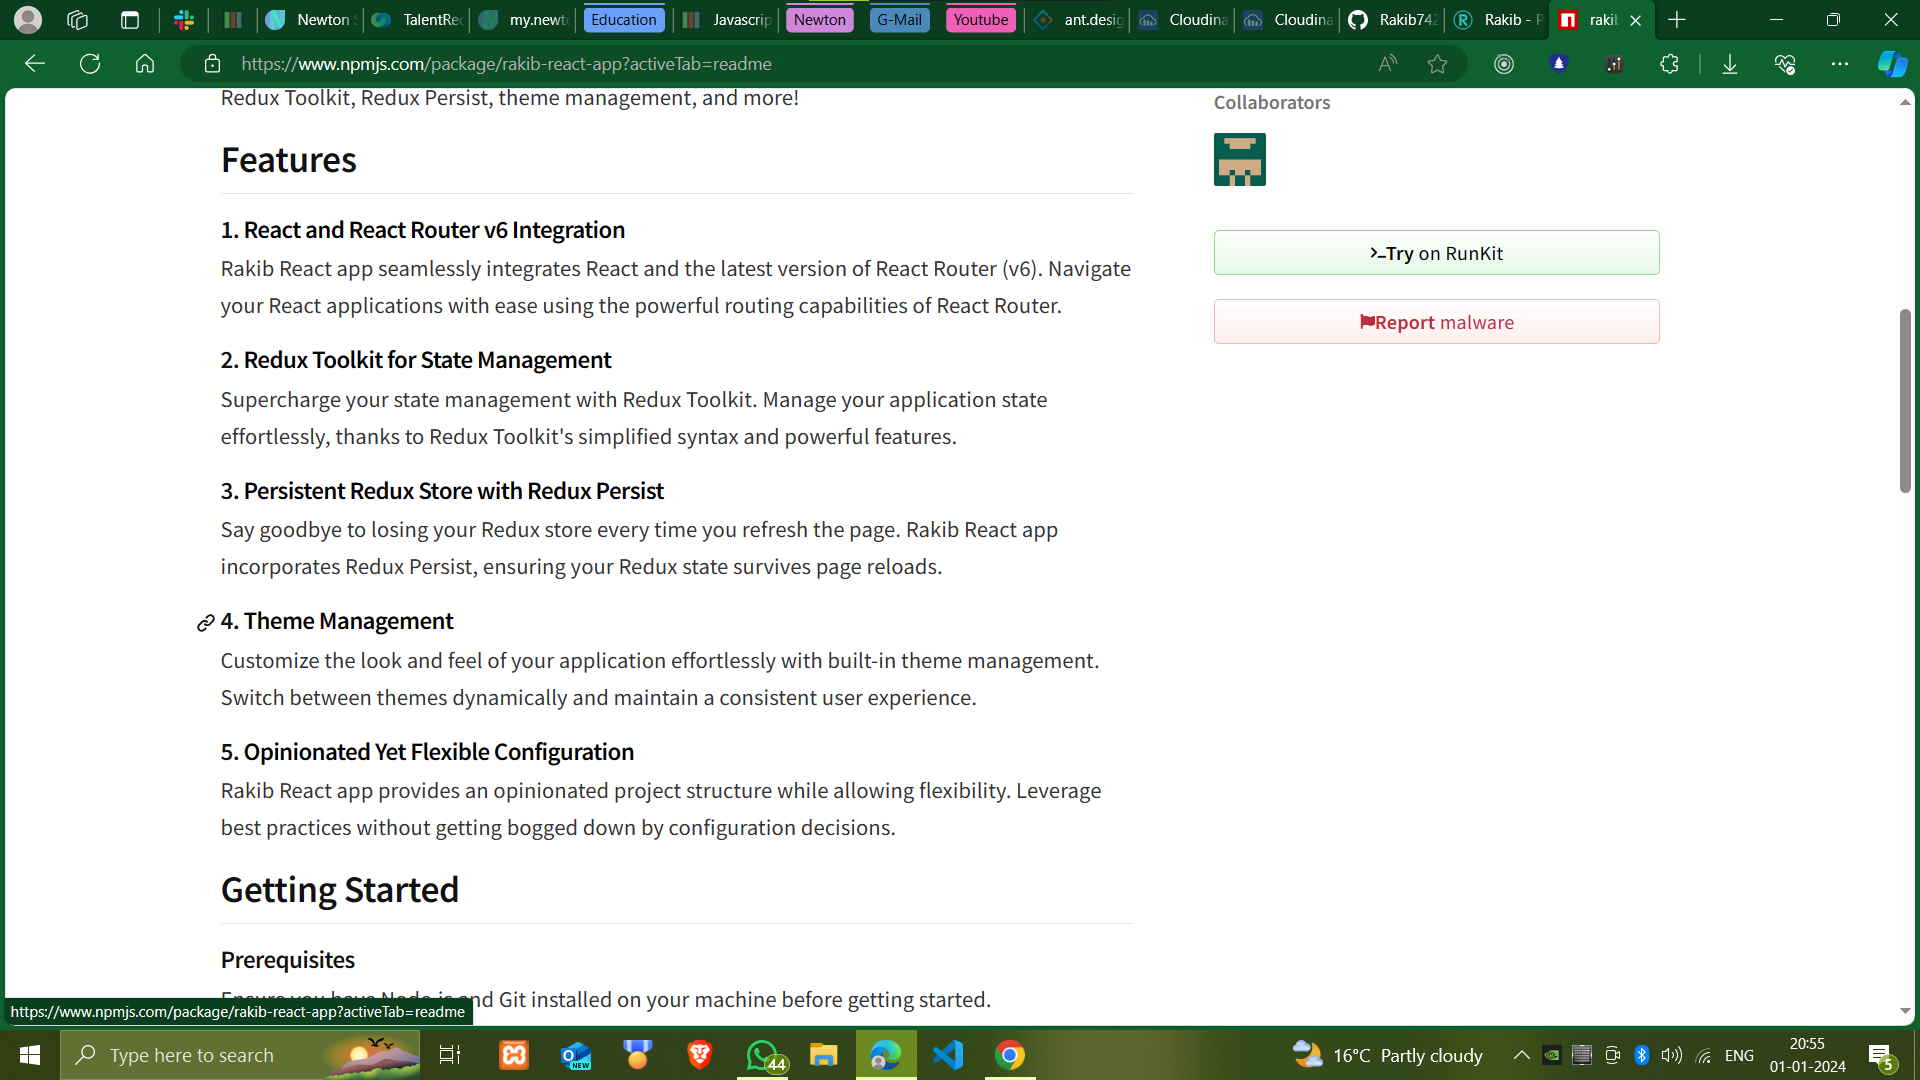The image size is (1920, 1080).
Task: Click the Features heading
Action: [288, 160]
